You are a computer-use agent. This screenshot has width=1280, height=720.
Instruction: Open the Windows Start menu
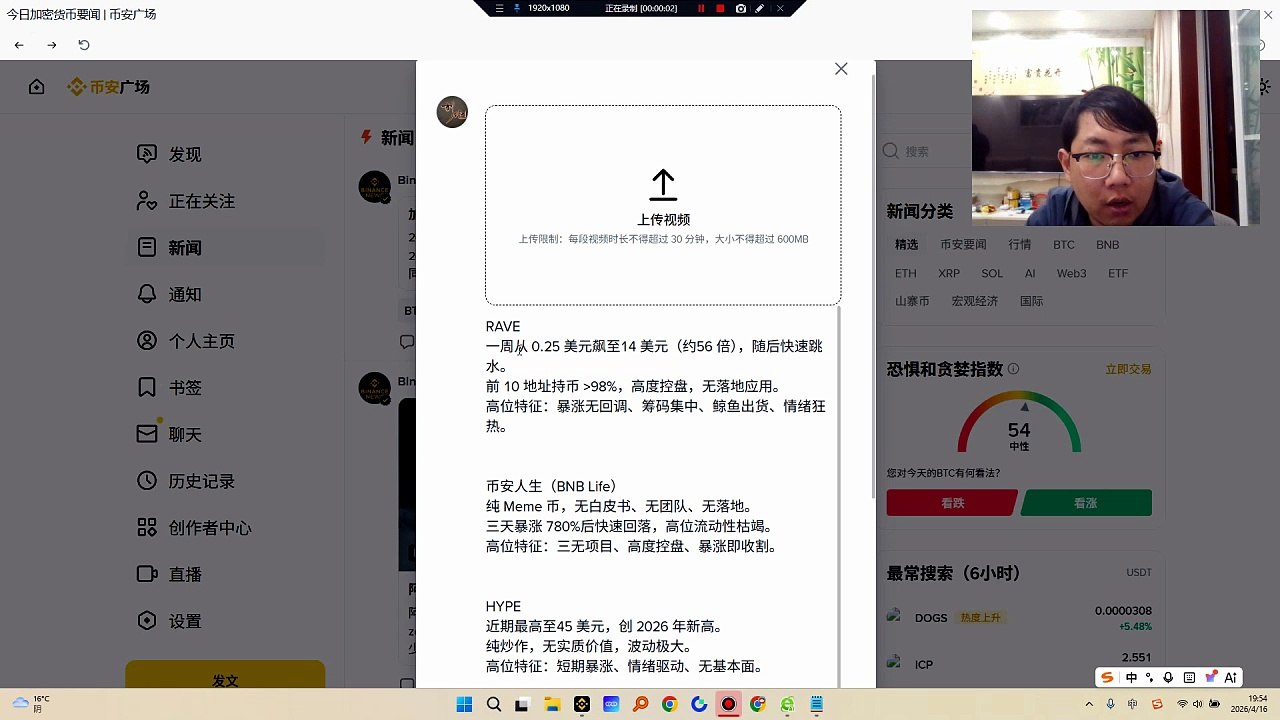point(464,704)
